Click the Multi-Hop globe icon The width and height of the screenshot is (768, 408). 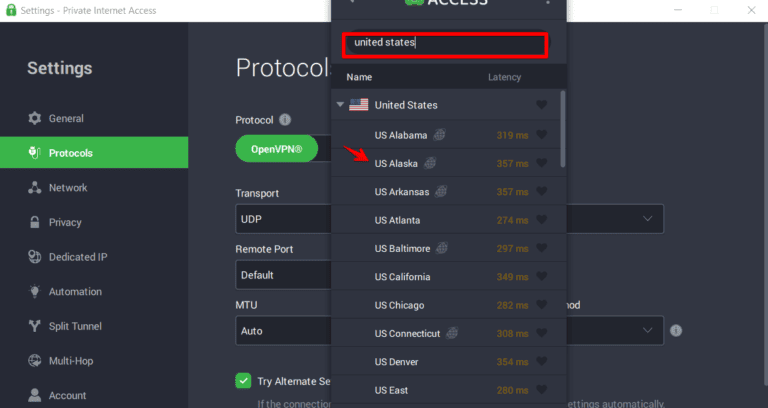(35, 361)
